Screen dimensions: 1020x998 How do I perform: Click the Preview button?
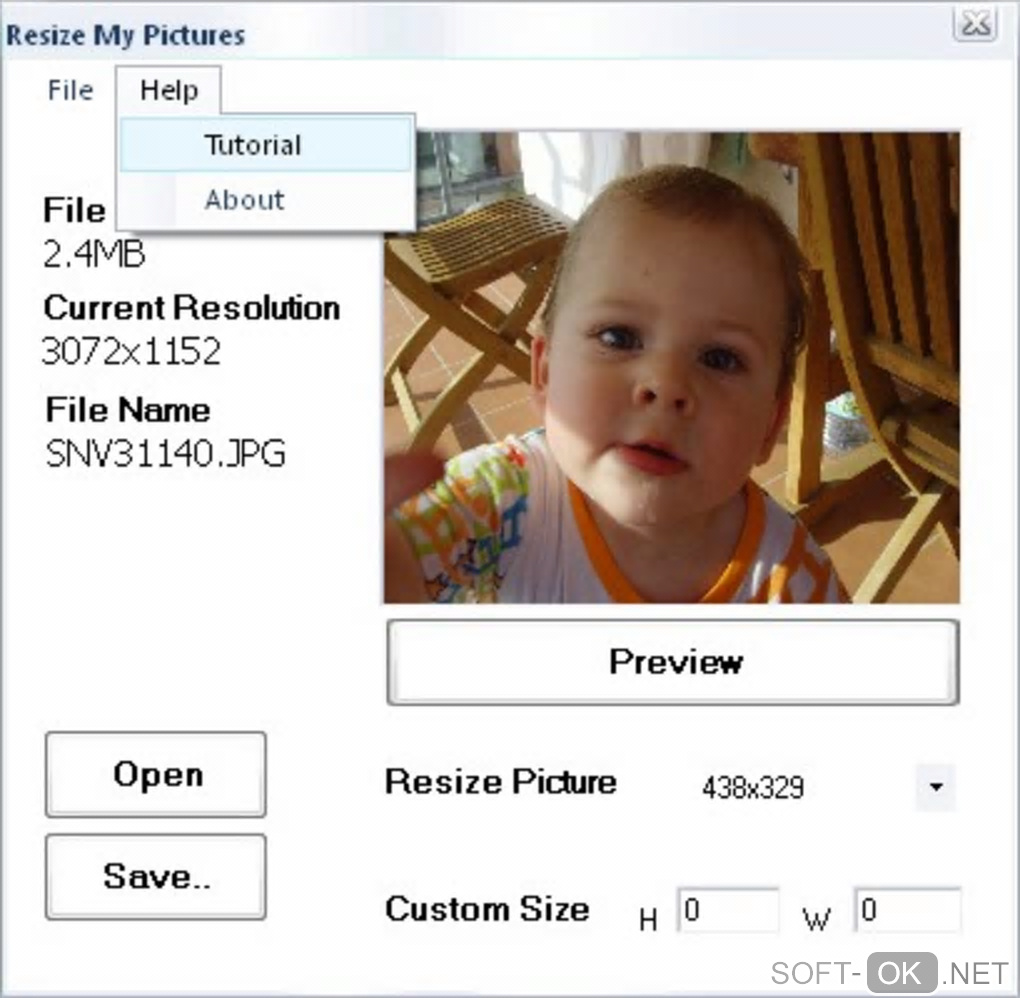click(673, 662)
